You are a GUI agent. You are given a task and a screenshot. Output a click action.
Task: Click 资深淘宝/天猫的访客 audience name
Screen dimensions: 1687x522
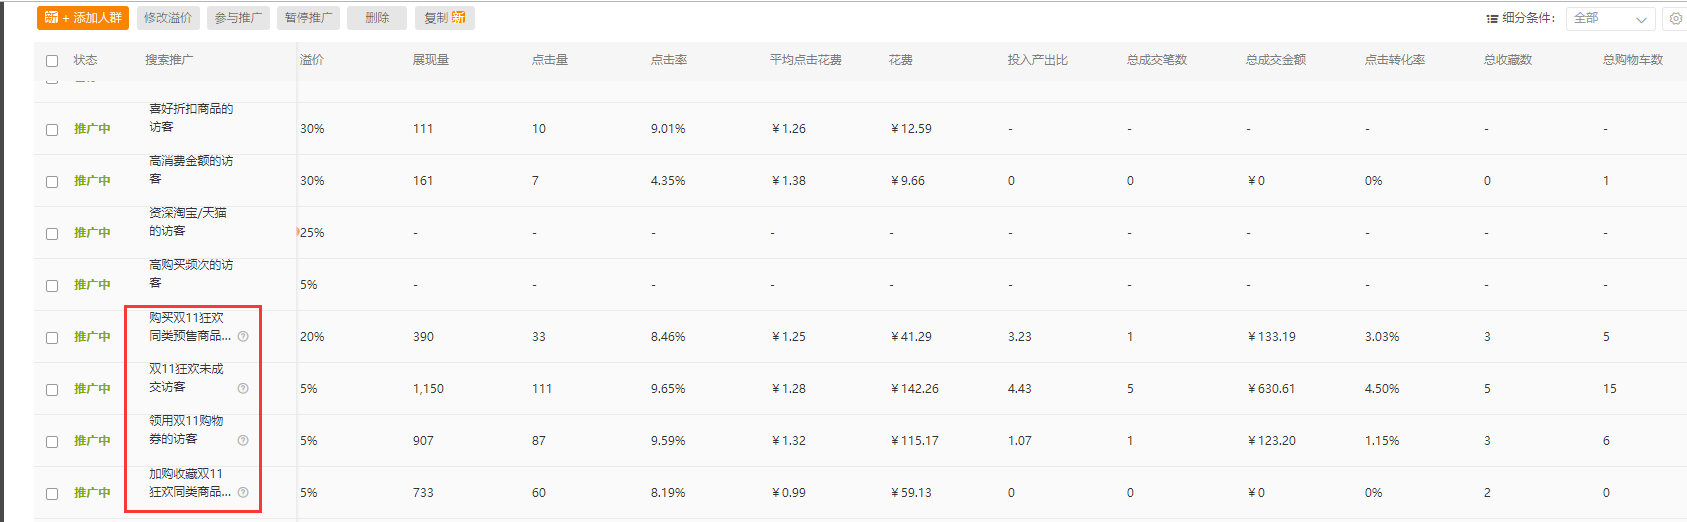[188, 222]
